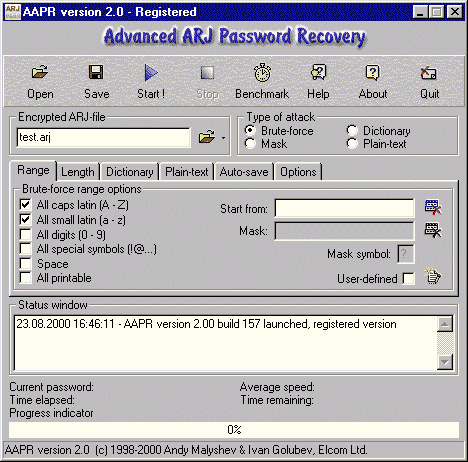The height and width of the screenshot is (462, 468).
Task: Enable the All digits (0 - 9) checkbox
Action: tap(26, 234)
